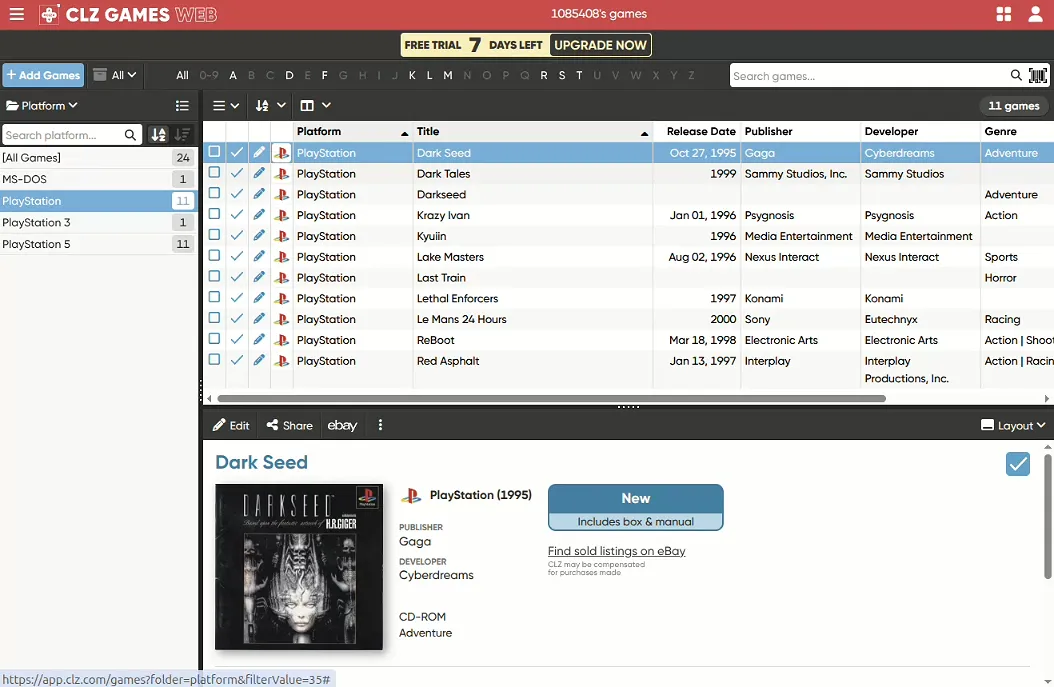Sort platform folders alphabetically icon
The width and height of the screenshot is (1054, 687).
159,134
